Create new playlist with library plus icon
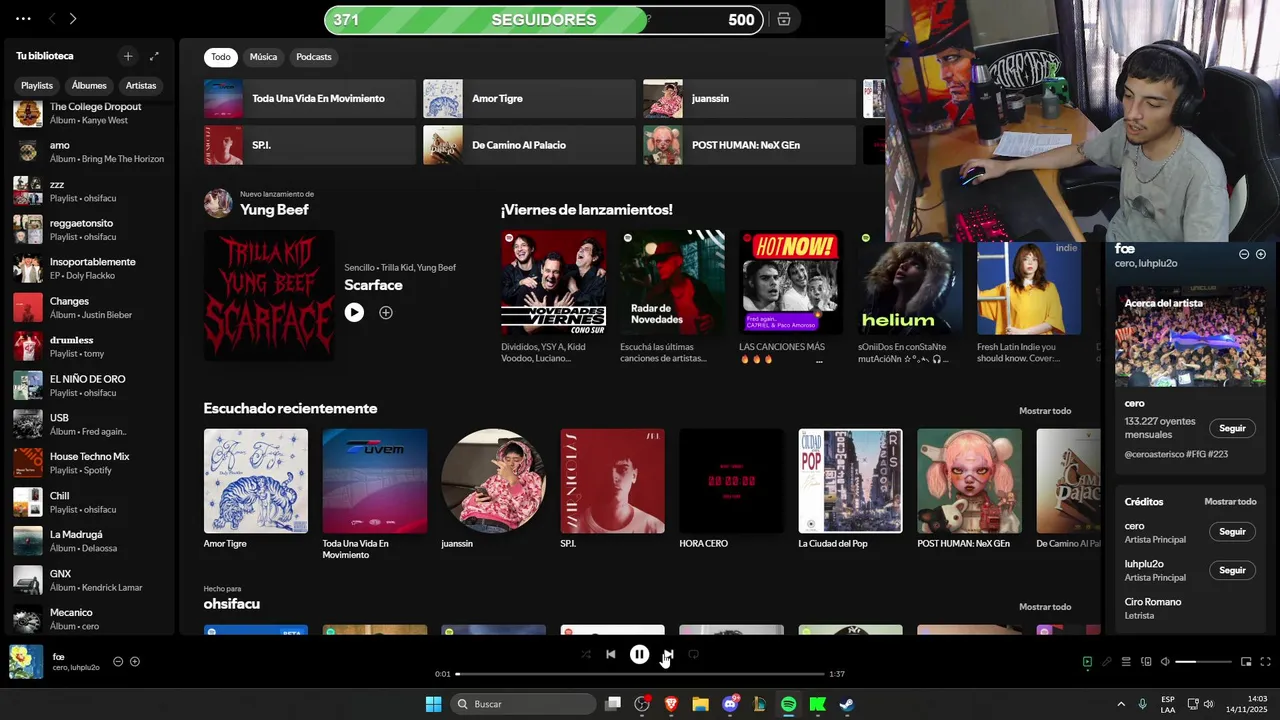The height and width of the screenshot is (720, 1280). tap(127, 56)
